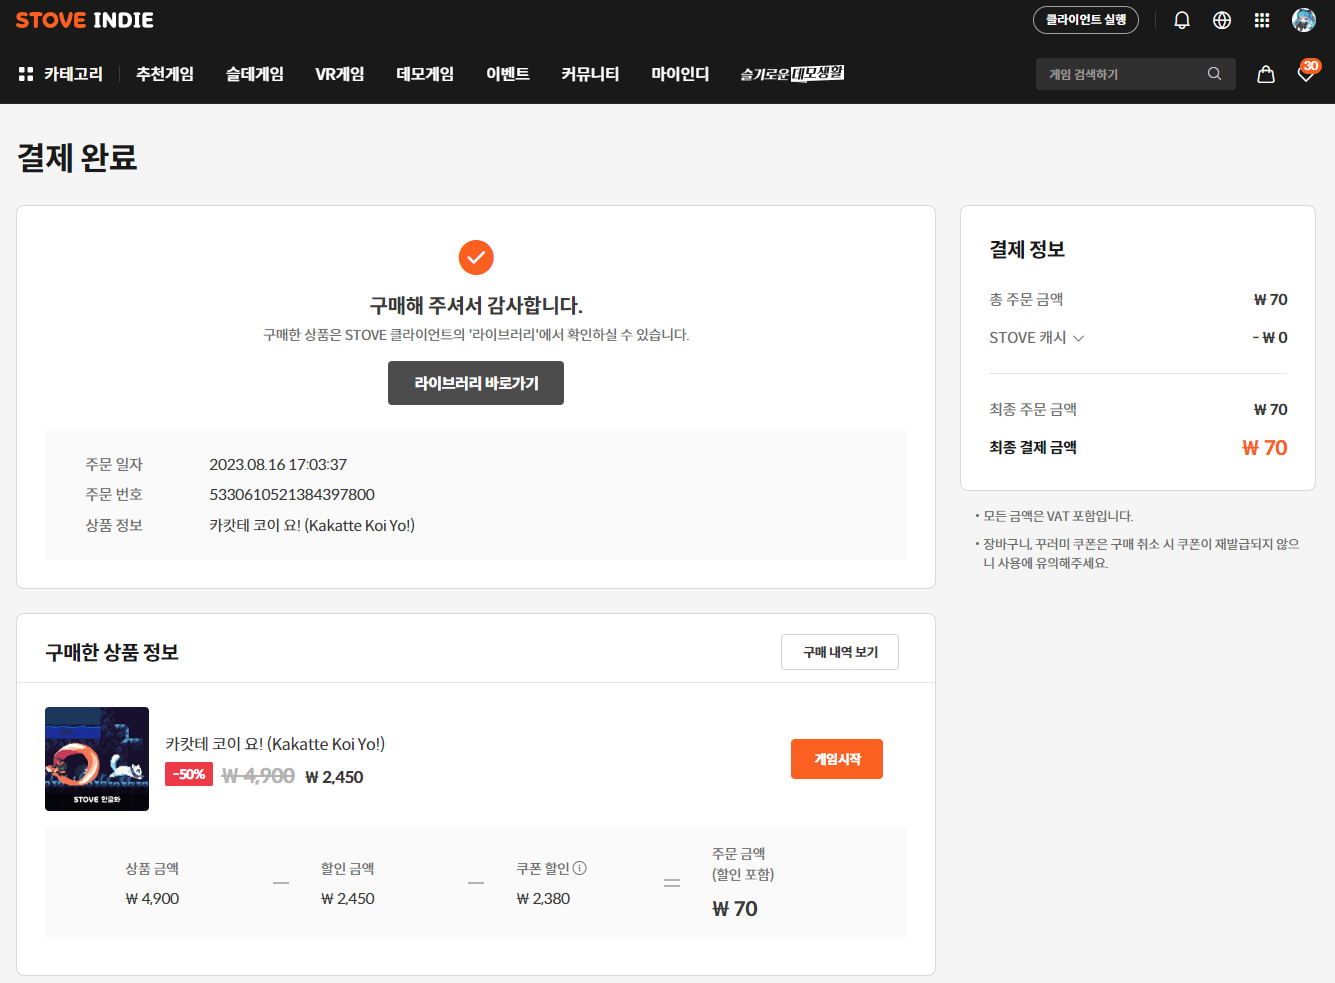Image resolution: width=1335 pixels, height=983 pixels.
Task: Open the 이벤트 menu item
Action: pos(508,74)
